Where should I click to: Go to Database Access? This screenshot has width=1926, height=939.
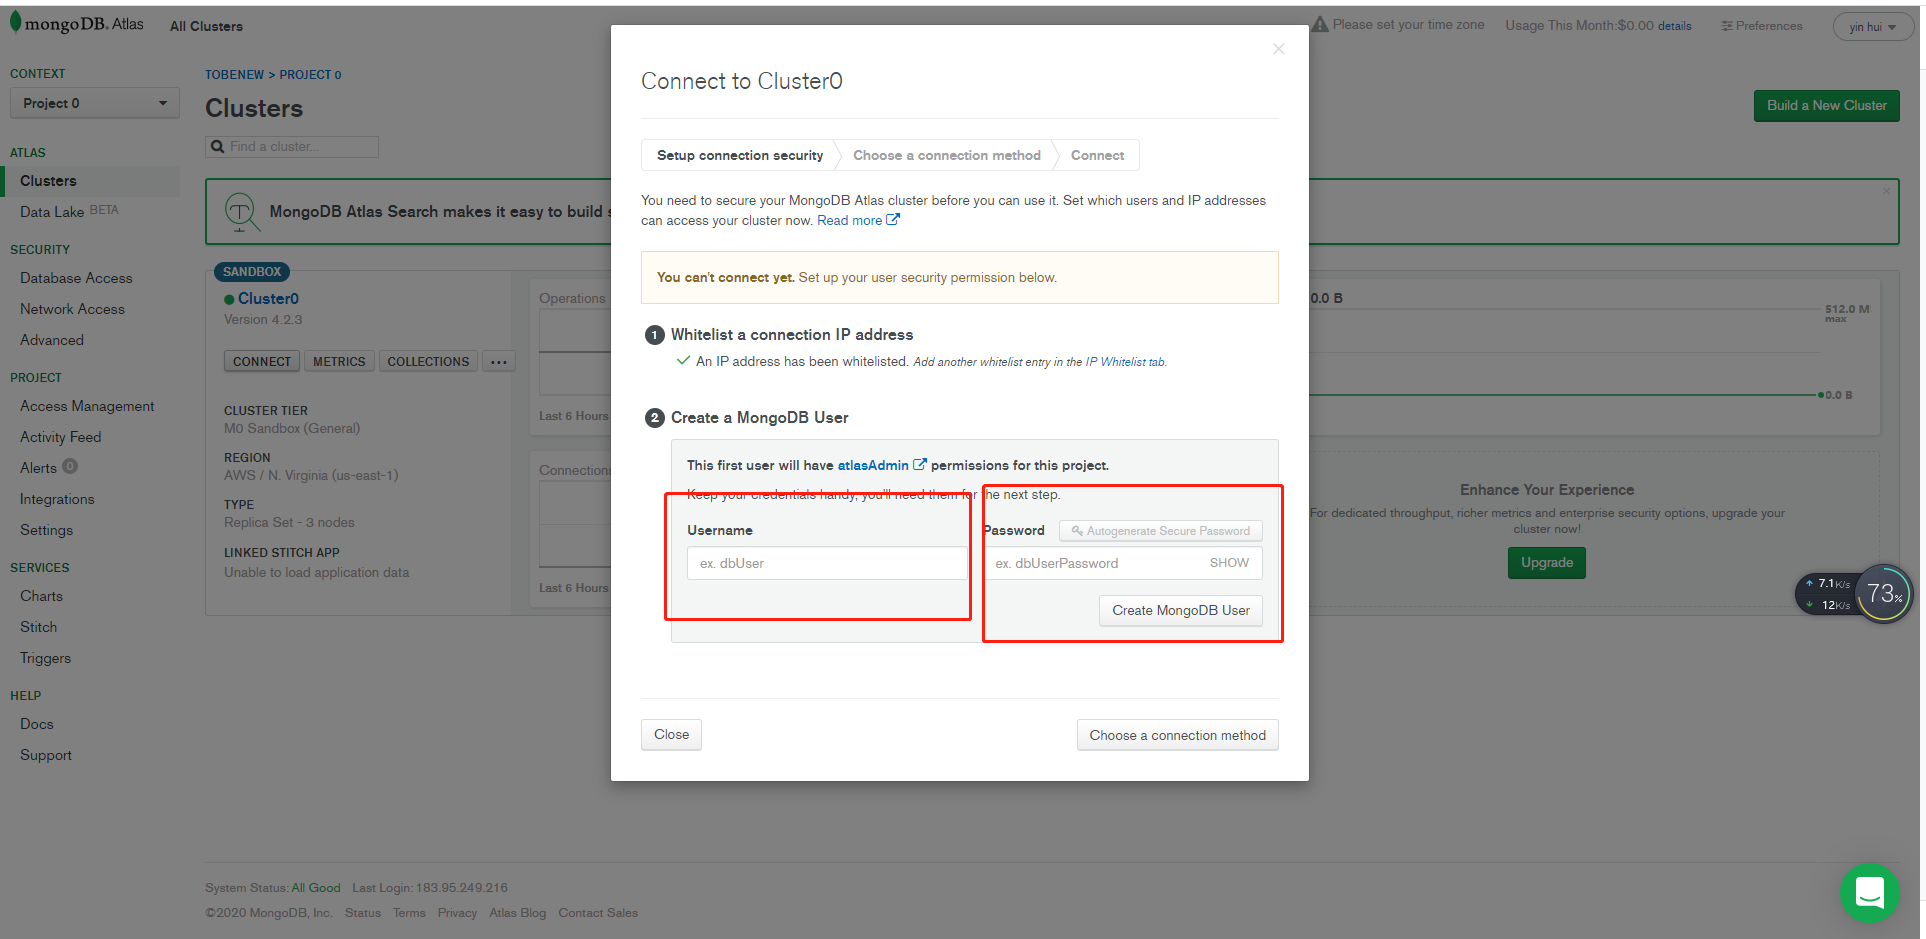pos(76,278)
